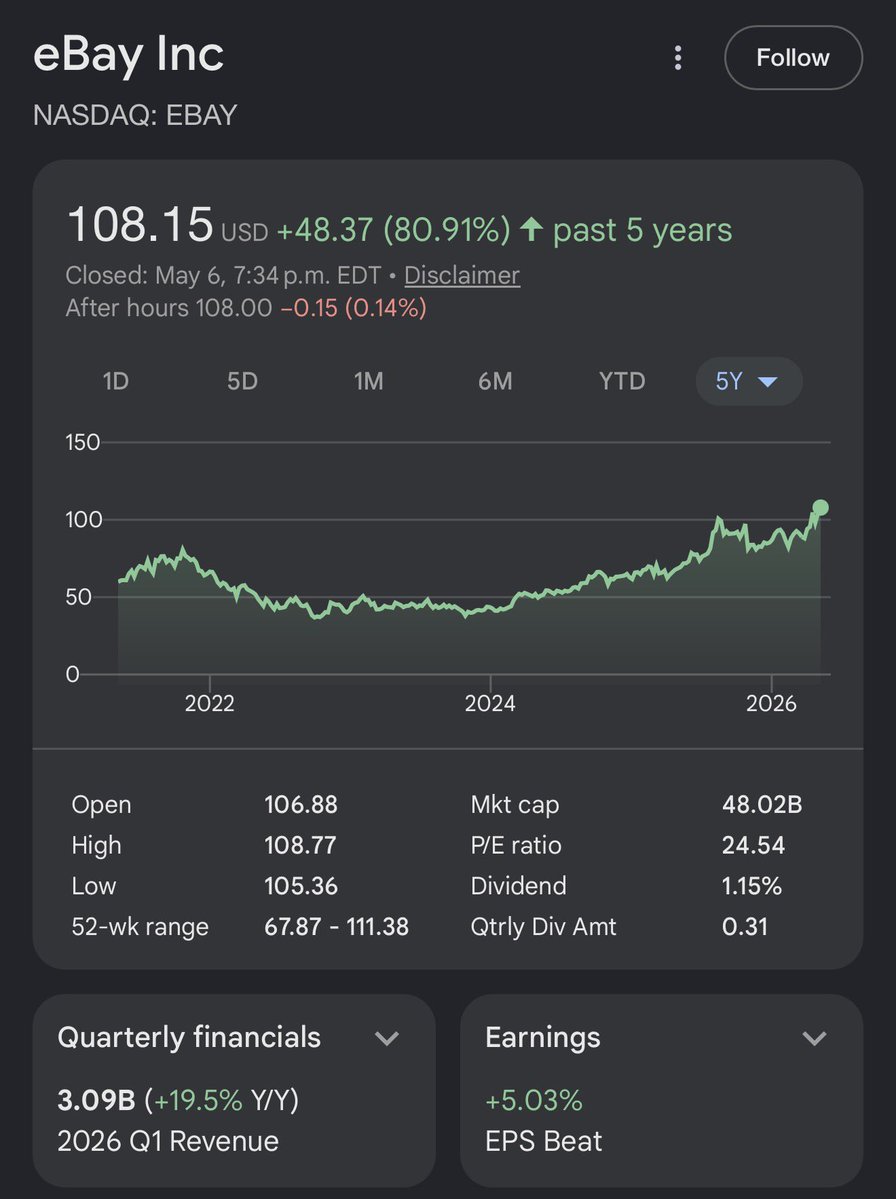Follow eBay Inc stock
The height and width of the screenshot is (1199, 896).
coord(793,57)
